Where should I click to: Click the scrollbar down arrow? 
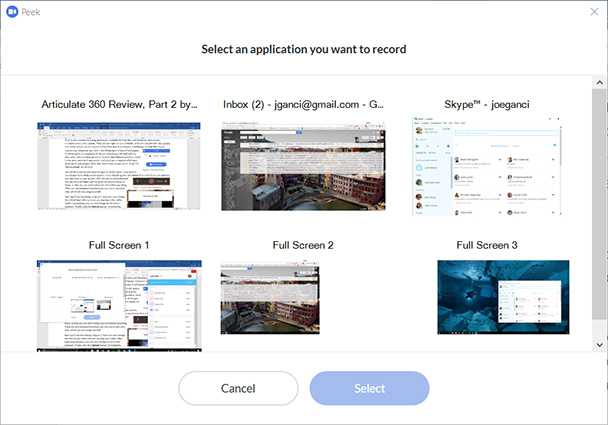(x=599, y=343)
